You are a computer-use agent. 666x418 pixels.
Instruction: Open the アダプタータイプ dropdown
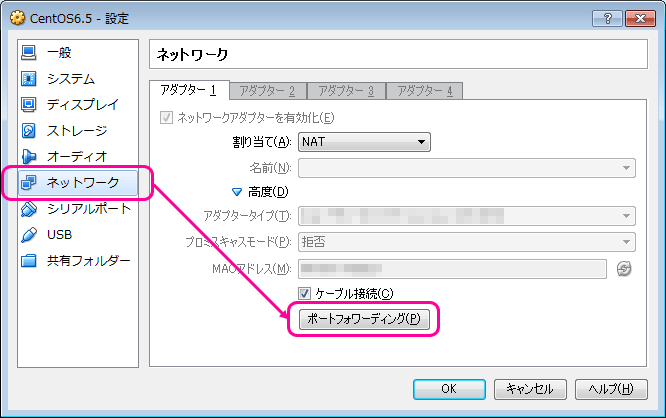pos(467,216)
